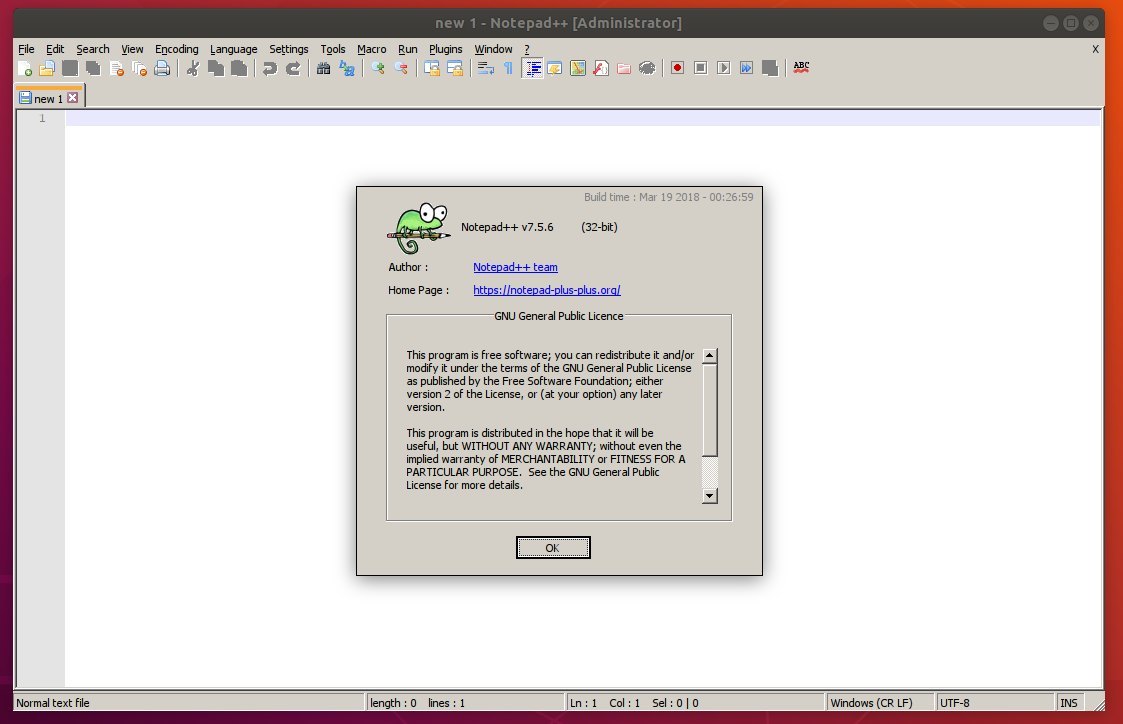Toggle synchronize vertical scrolling icon

pyautogui.click(x=431, y=68)
